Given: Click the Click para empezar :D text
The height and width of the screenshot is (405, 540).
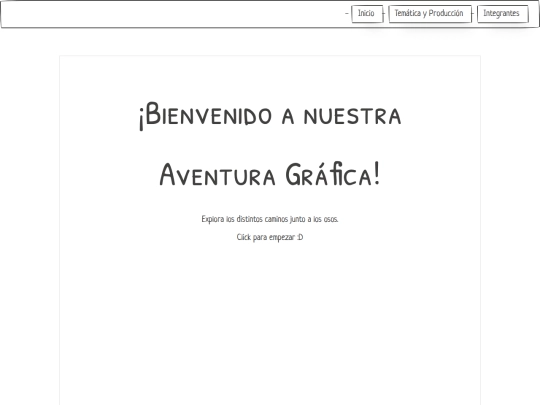Looking at the screenshot, I should [x=270, y=237].
